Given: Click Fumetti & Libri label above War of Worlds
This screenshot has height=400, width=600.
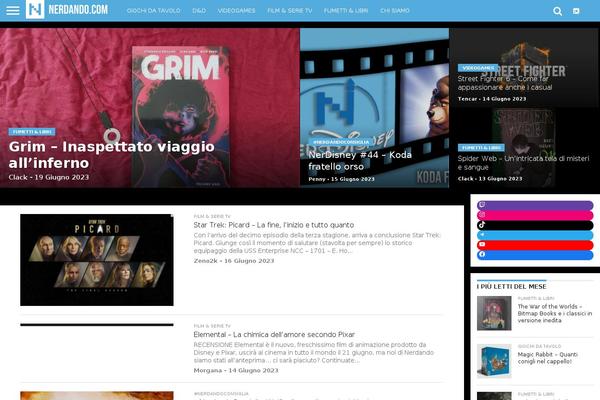Looking at the screenshot, I should pyautogui.click(x=536, y=298).
